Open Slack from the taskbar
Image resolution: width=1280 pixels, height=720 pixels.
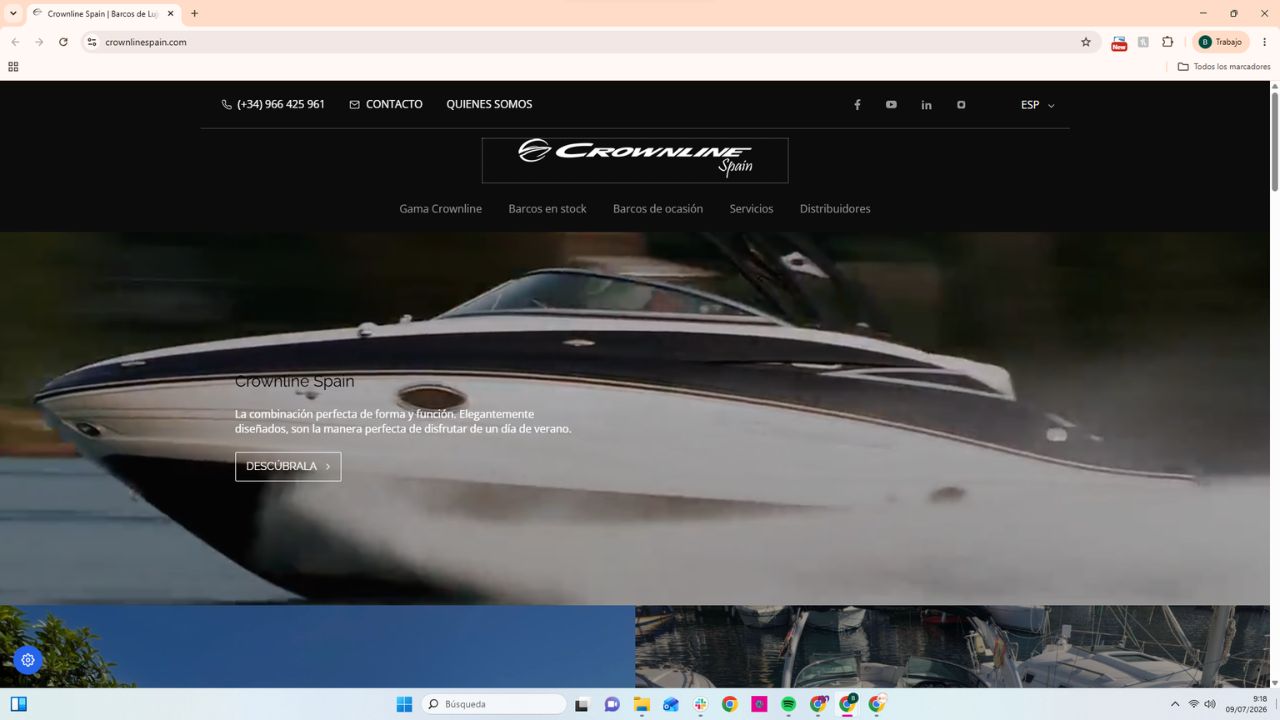pos(700,704)
